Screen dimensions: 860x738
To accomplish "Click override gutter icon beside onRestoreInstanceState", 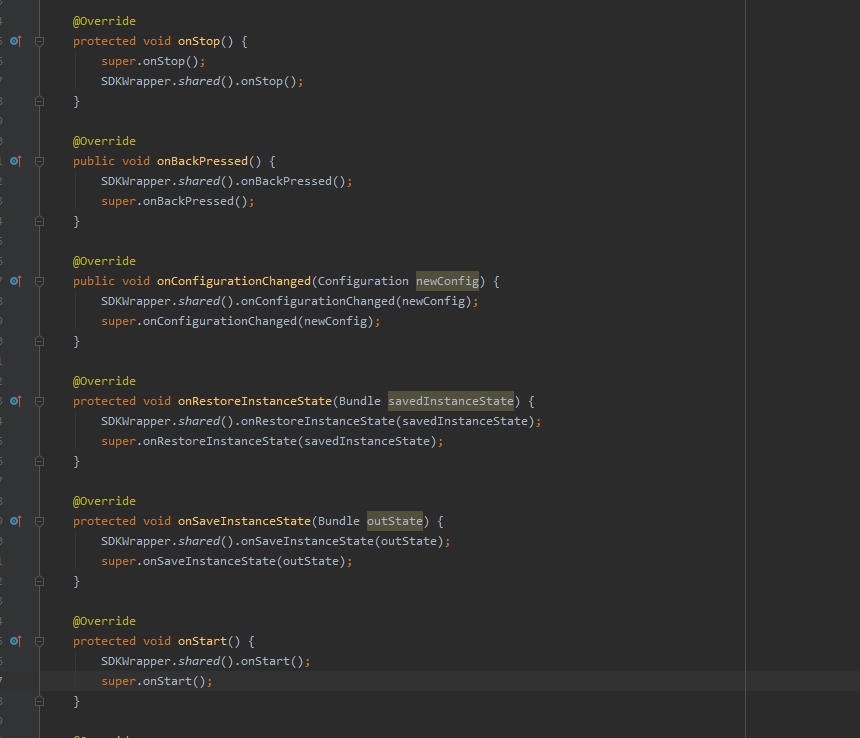I will [x=16, y=401].
